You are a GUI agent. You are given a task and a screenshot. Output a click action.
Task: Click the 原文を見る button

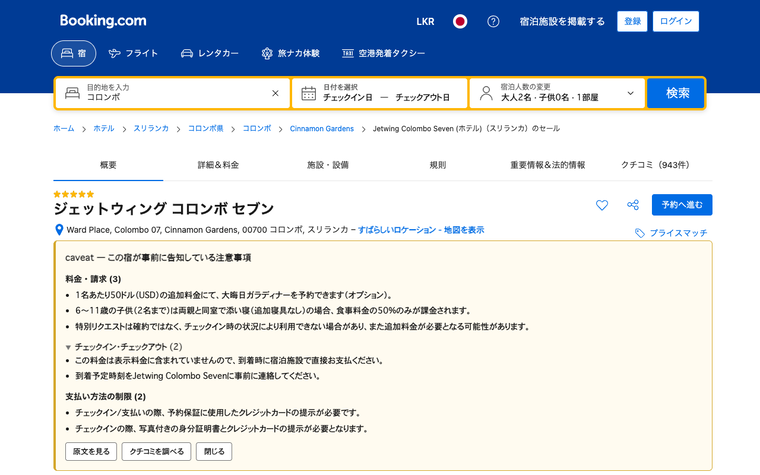click(91, 451)
